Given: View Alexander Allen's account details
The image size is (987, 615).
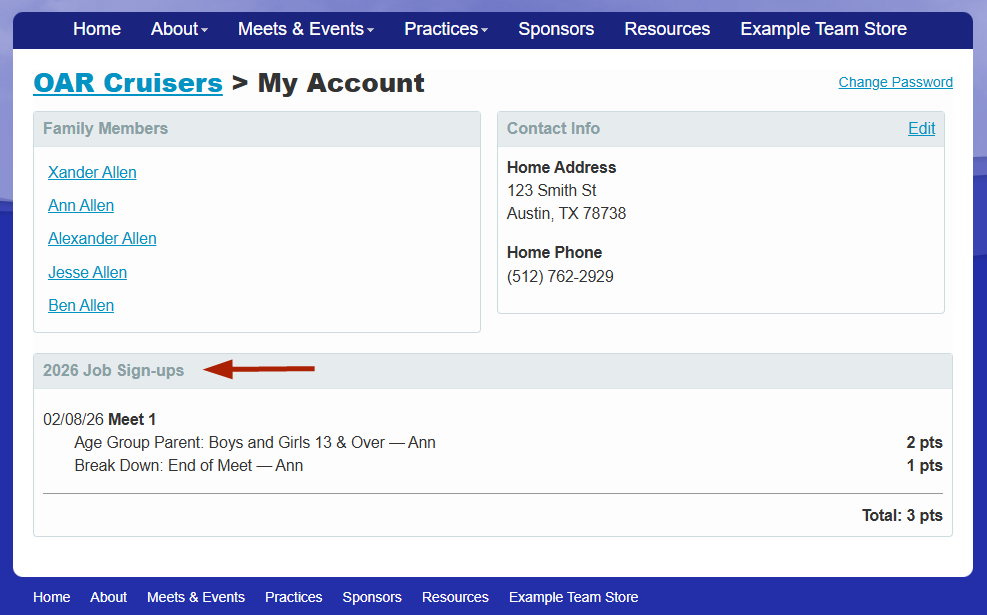Looking at the screenshot, I should (102, 238).
